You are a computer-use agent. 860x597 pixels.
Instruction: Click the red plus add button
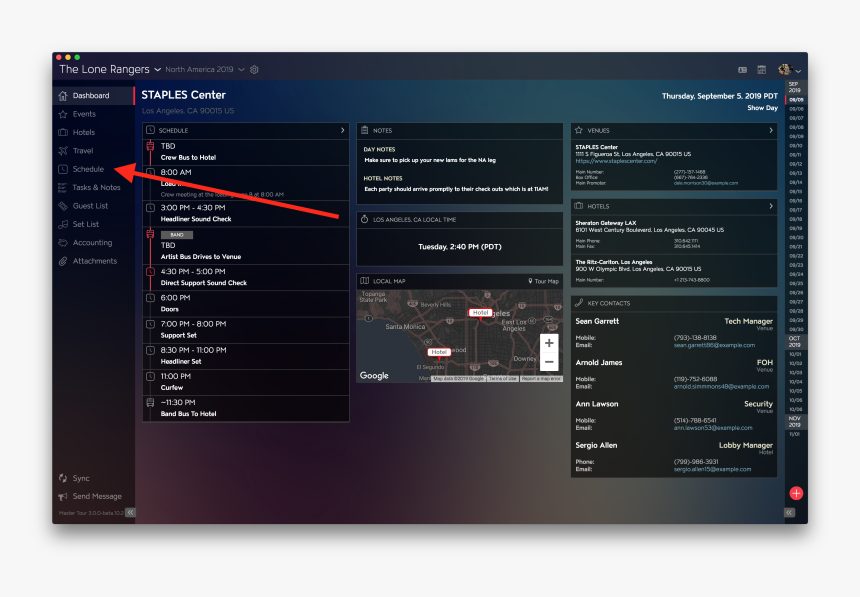tap(796, 493)
